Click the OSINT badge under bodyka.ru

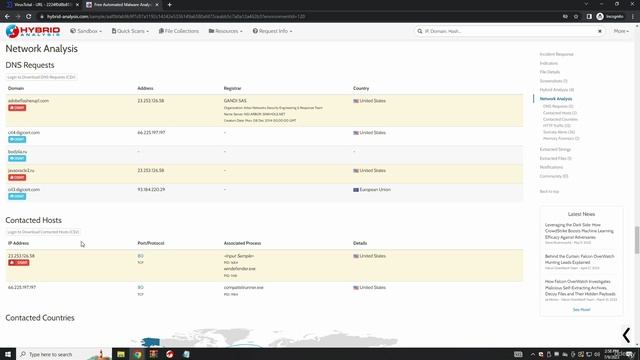coord(17,158)
